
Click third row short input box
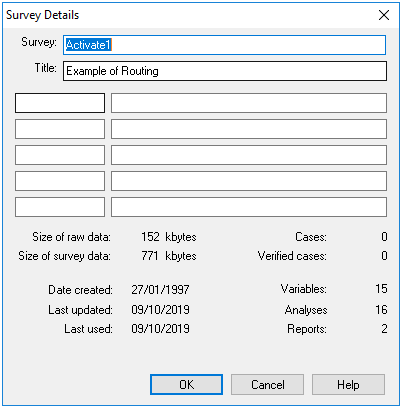point(60,155)
